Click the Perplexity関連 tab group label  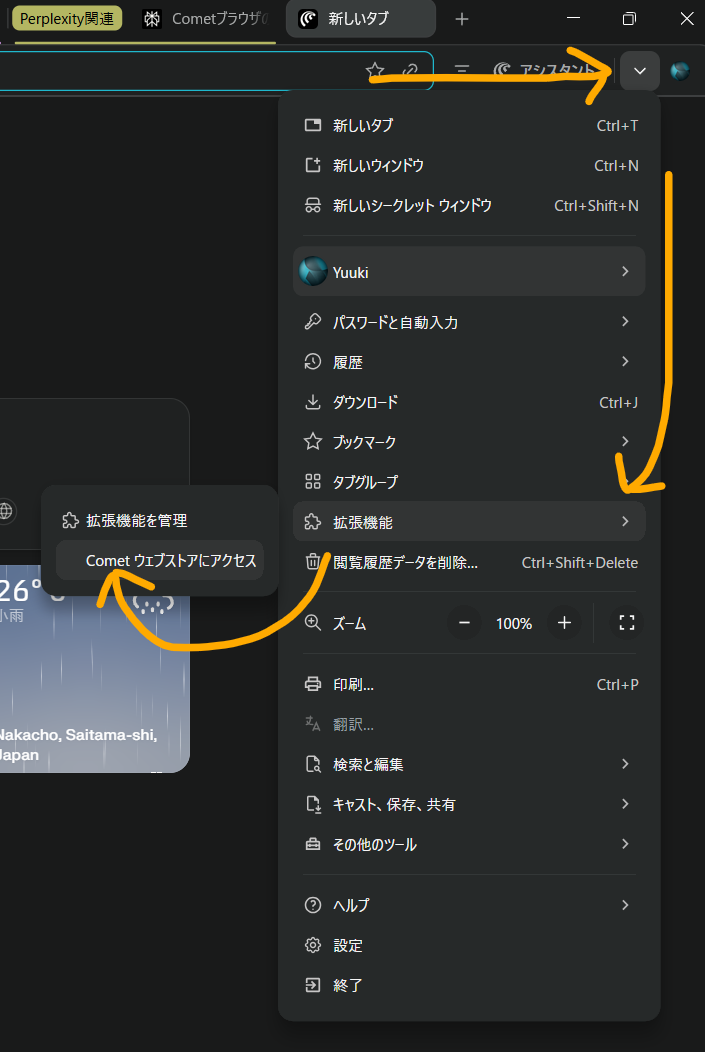(x=67, y=19)
